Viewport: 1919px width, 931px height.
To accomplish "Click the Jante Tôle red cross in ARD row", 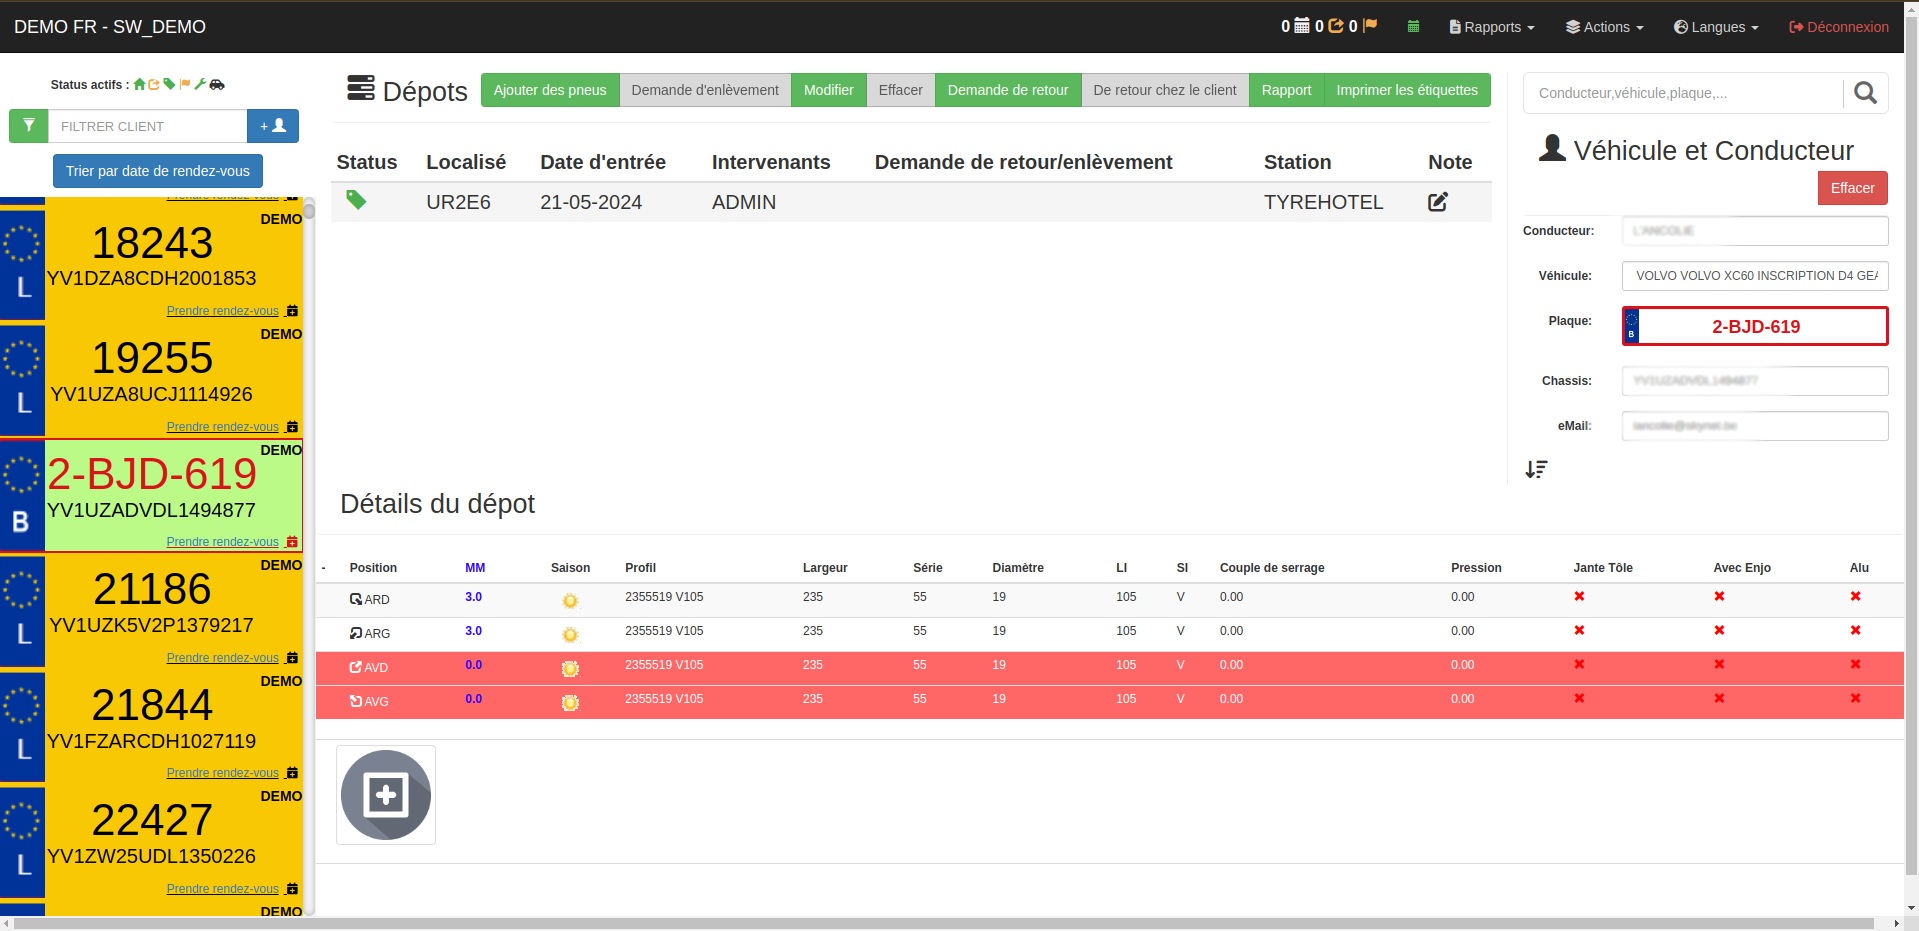I will [1579, 596].
